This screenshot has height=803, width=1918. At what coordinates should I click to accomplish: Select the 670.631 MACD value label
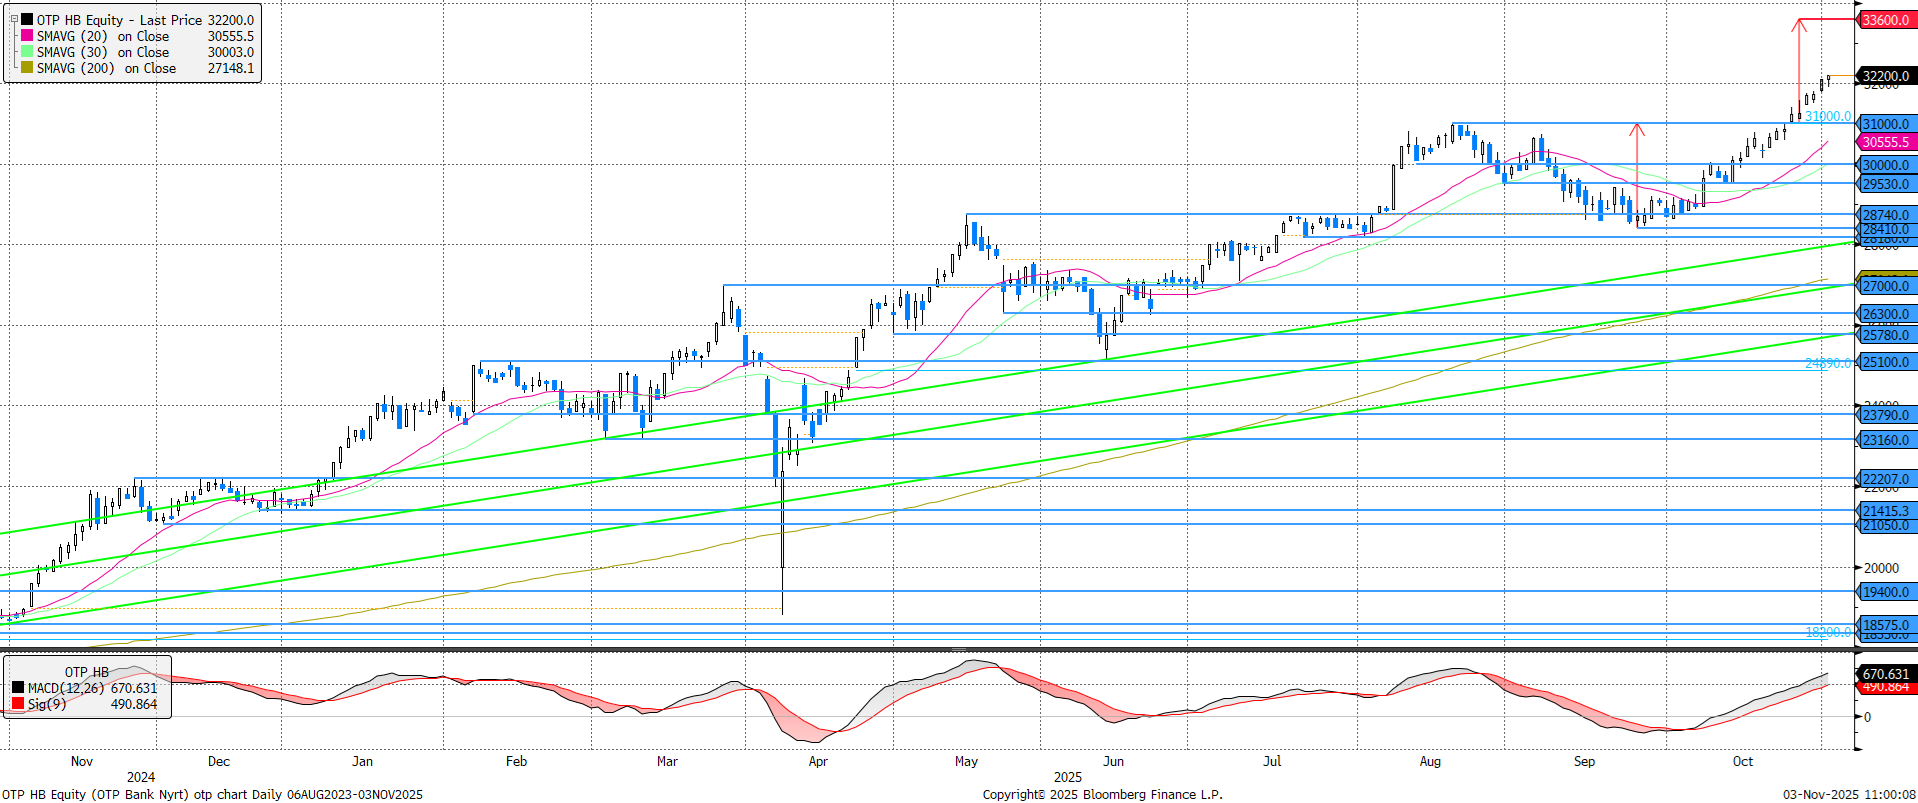tap(1885, 674)
